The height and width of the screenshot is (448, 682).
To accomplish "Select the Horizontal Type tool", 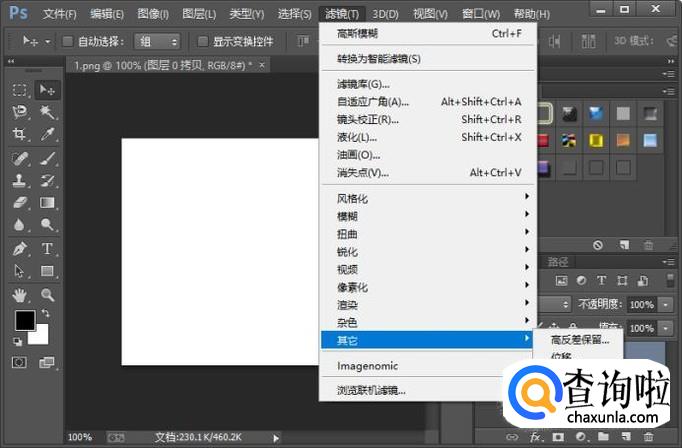I will 47,249.
